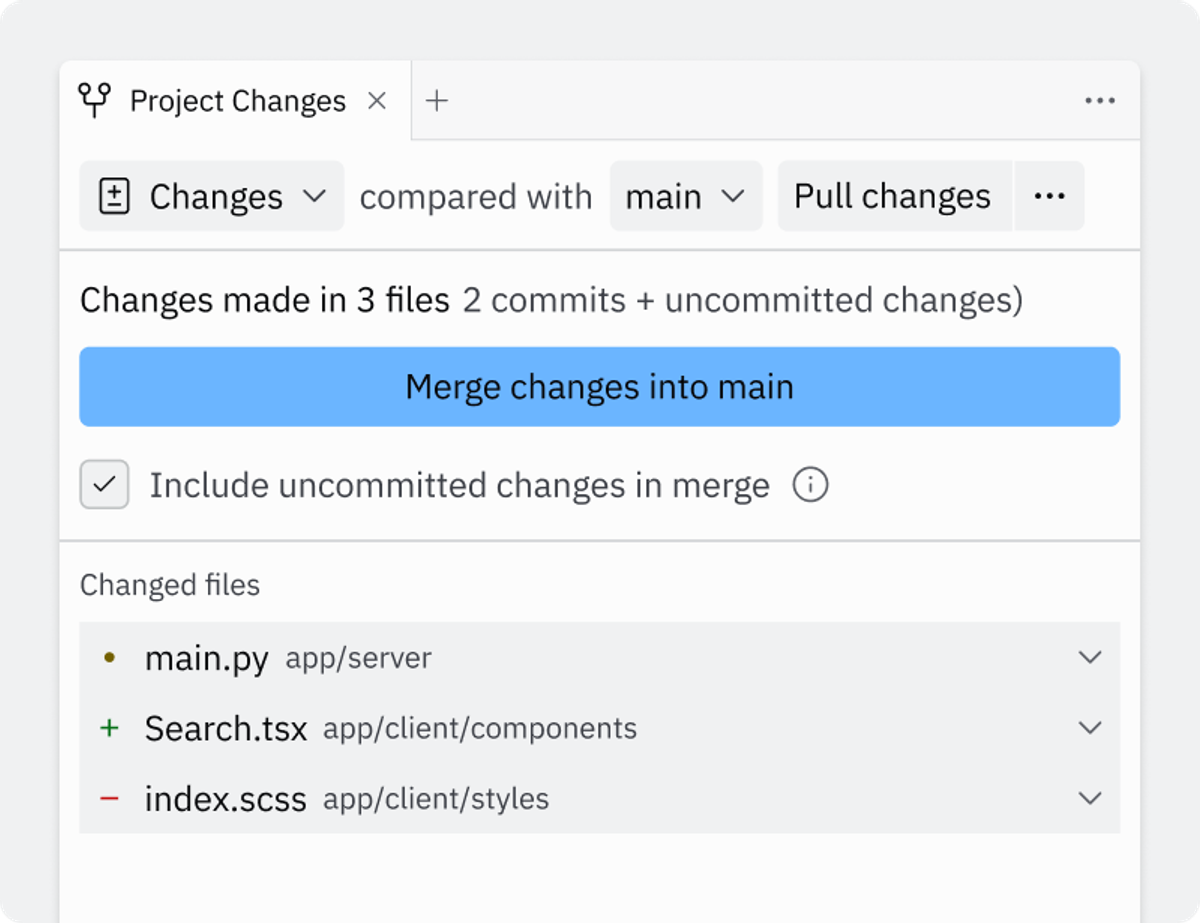Enable including uncommitted changes in merge
The height and width of the screenshot is (923, 1200).
point(104,485)
